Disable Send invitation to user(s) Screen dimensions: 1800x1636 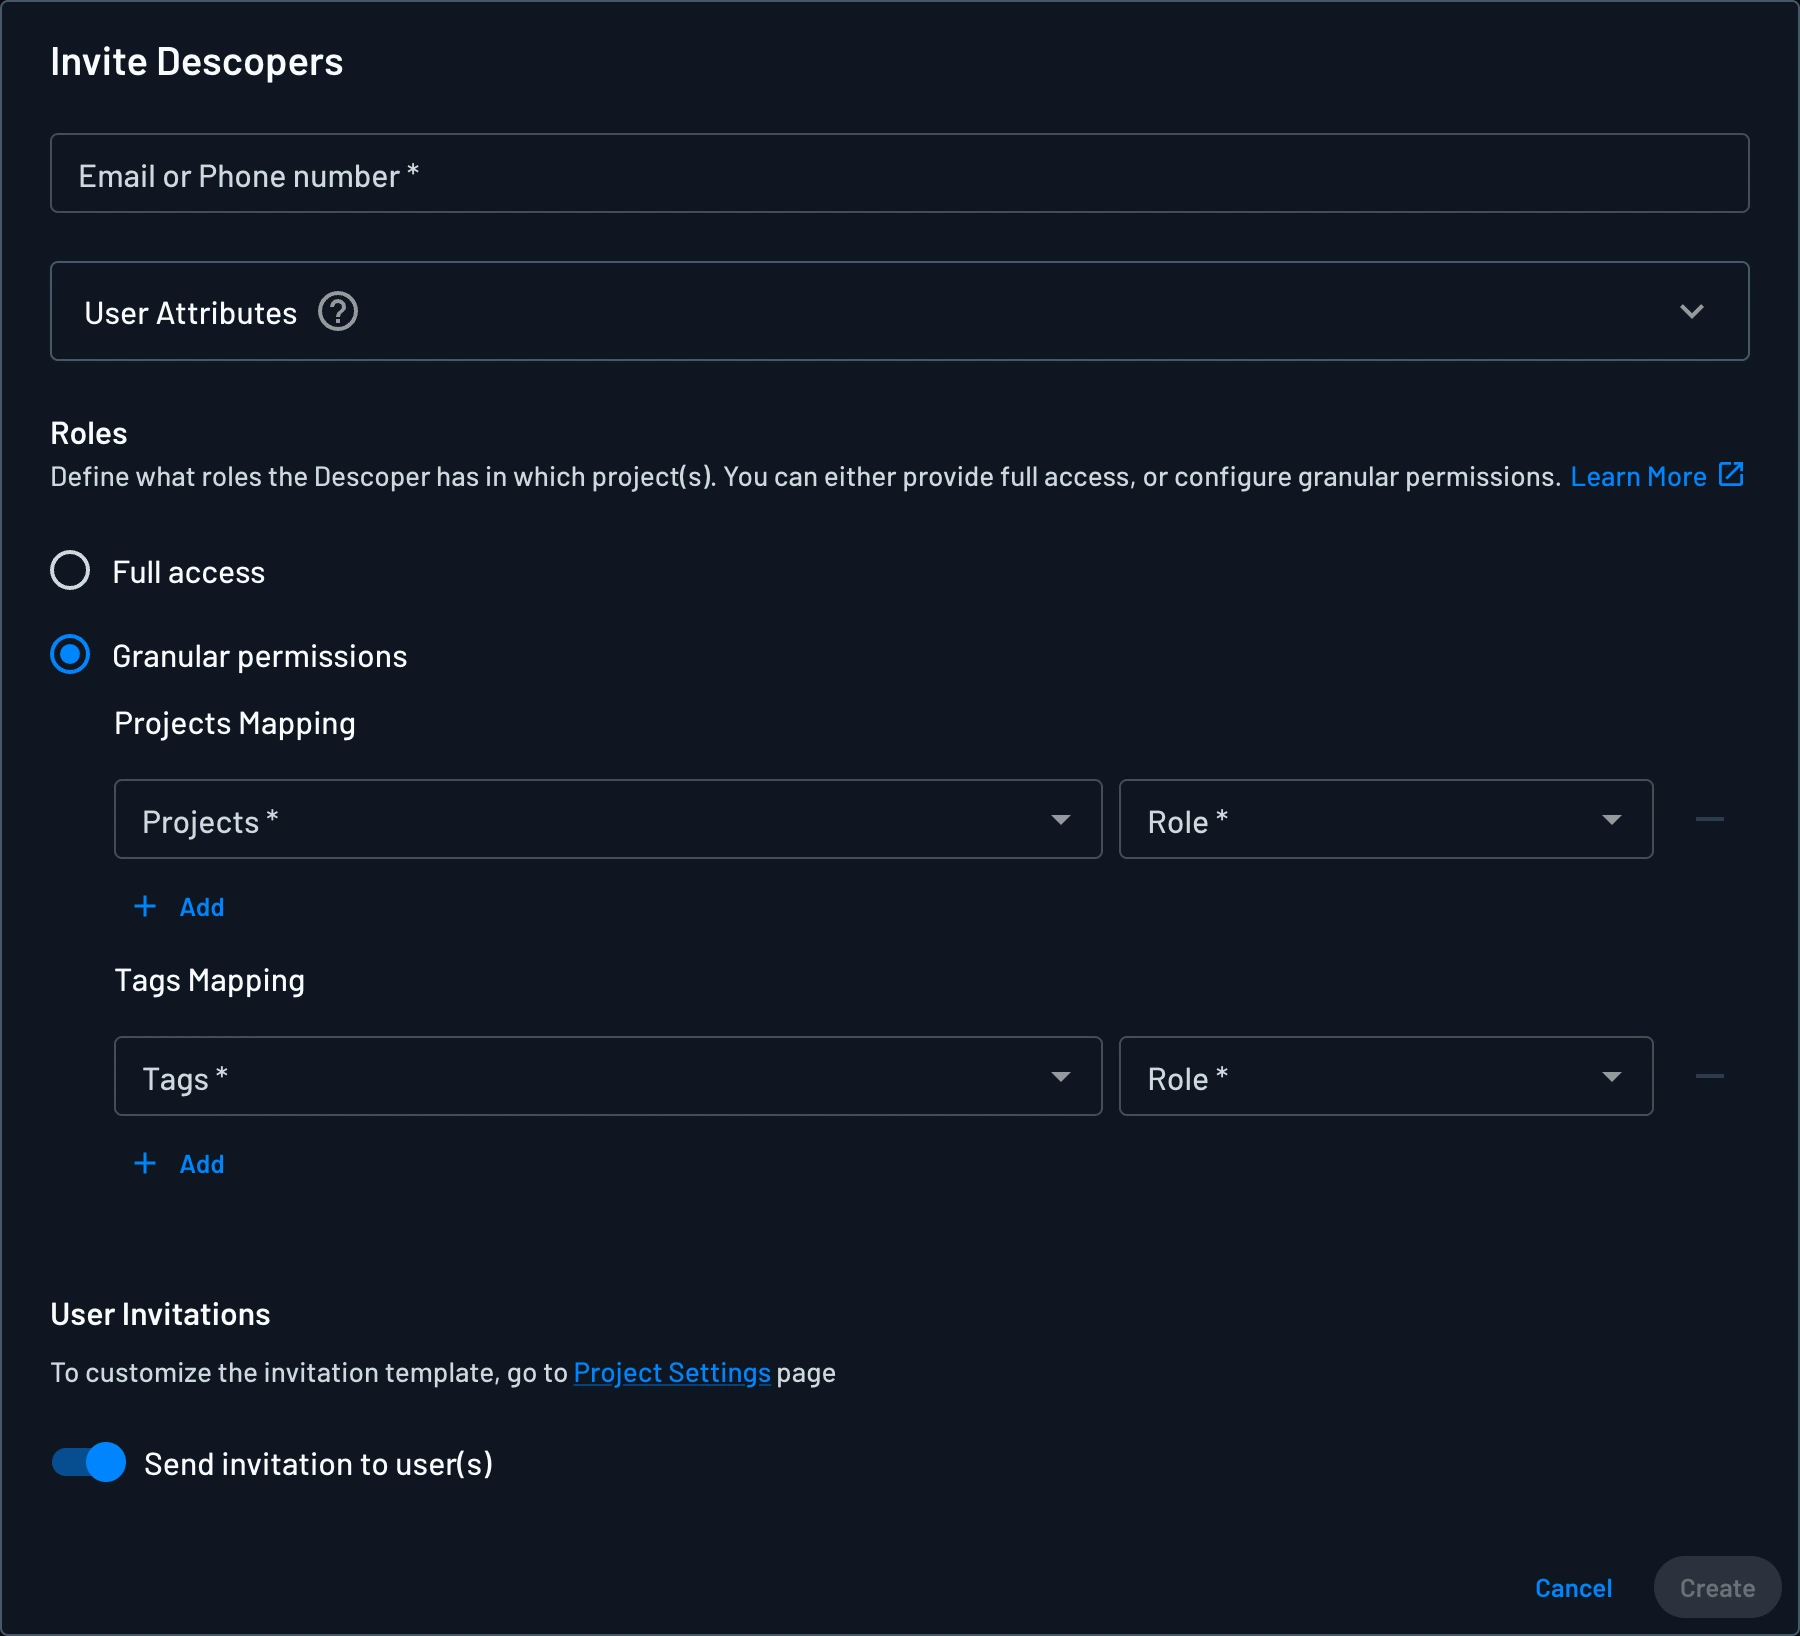click(x=88, y=1463)
